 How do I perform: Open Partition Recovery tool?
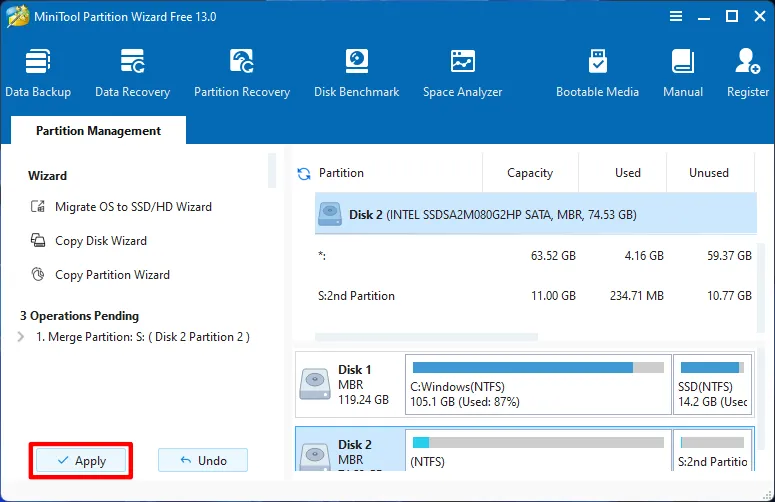242,72
